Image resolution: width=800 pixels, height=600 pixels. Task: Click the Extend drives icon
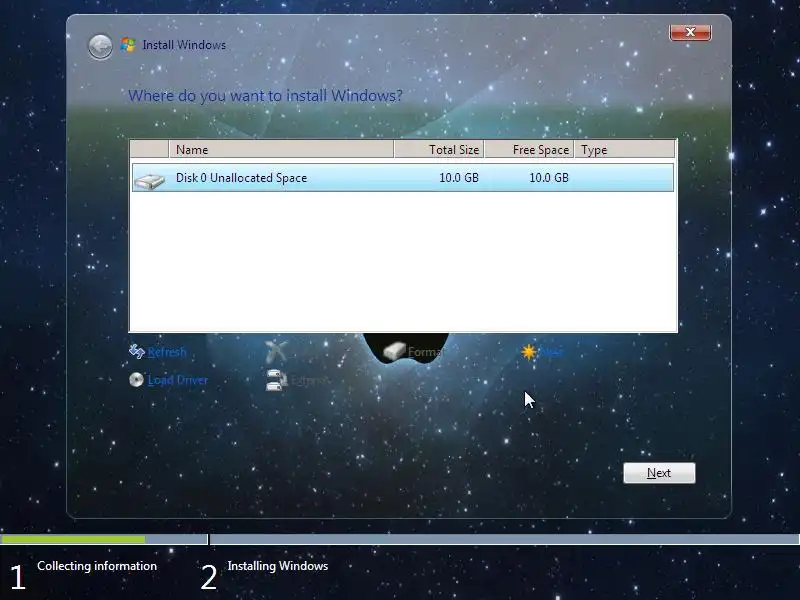click(x=276, y=380)
